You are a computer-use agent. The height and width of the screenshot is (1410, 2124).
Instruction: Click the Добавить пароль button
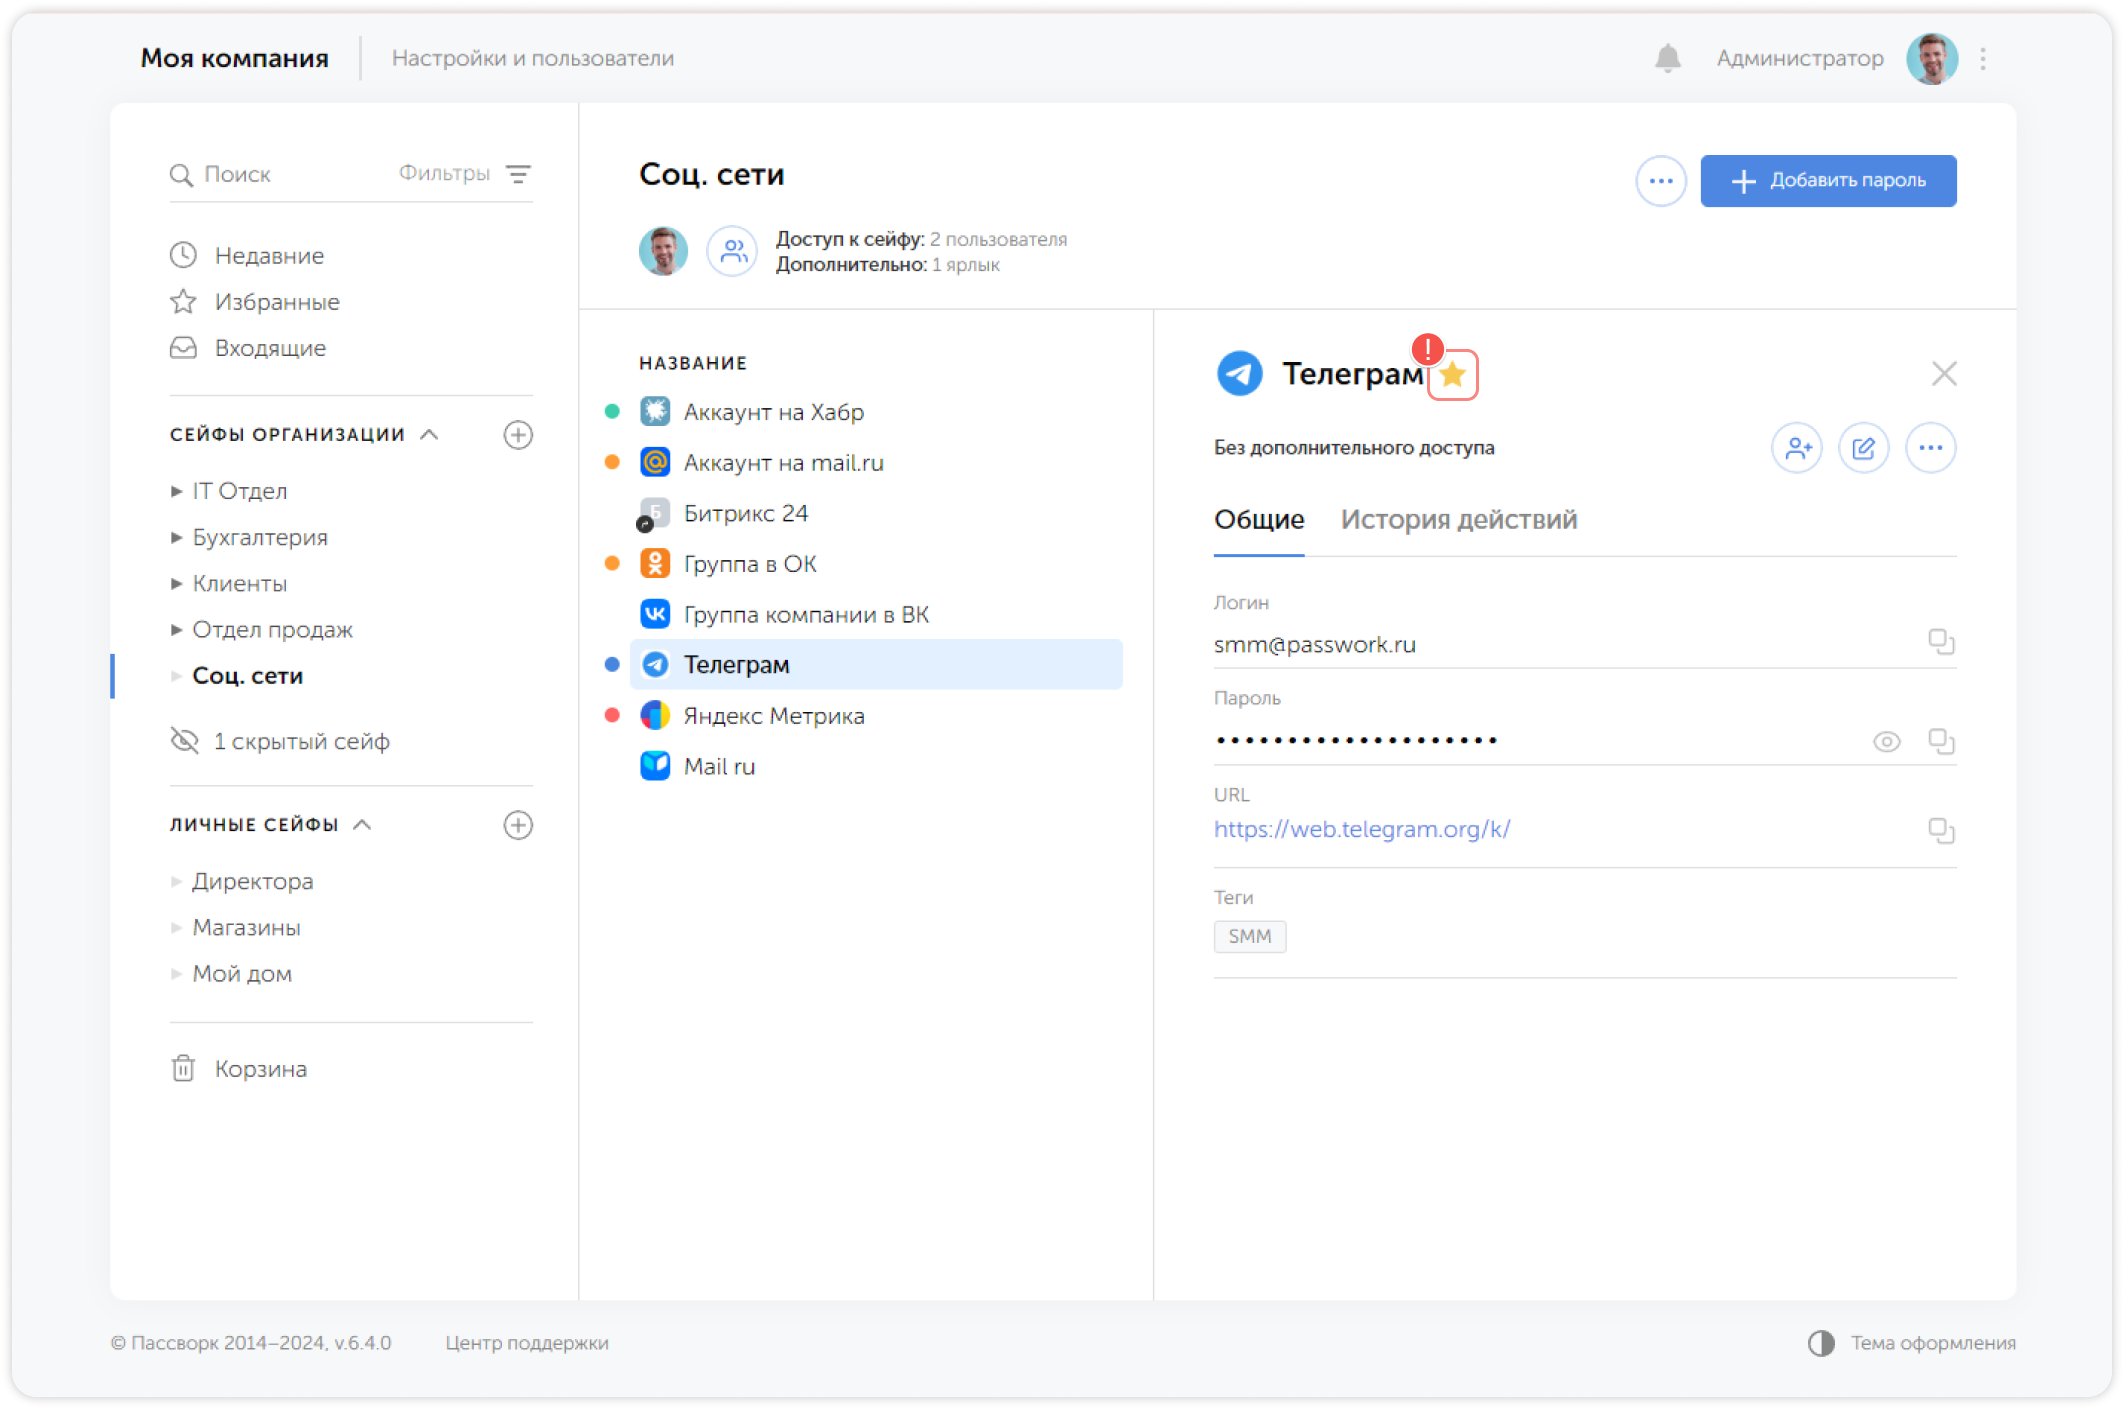tap(1827, 181)
